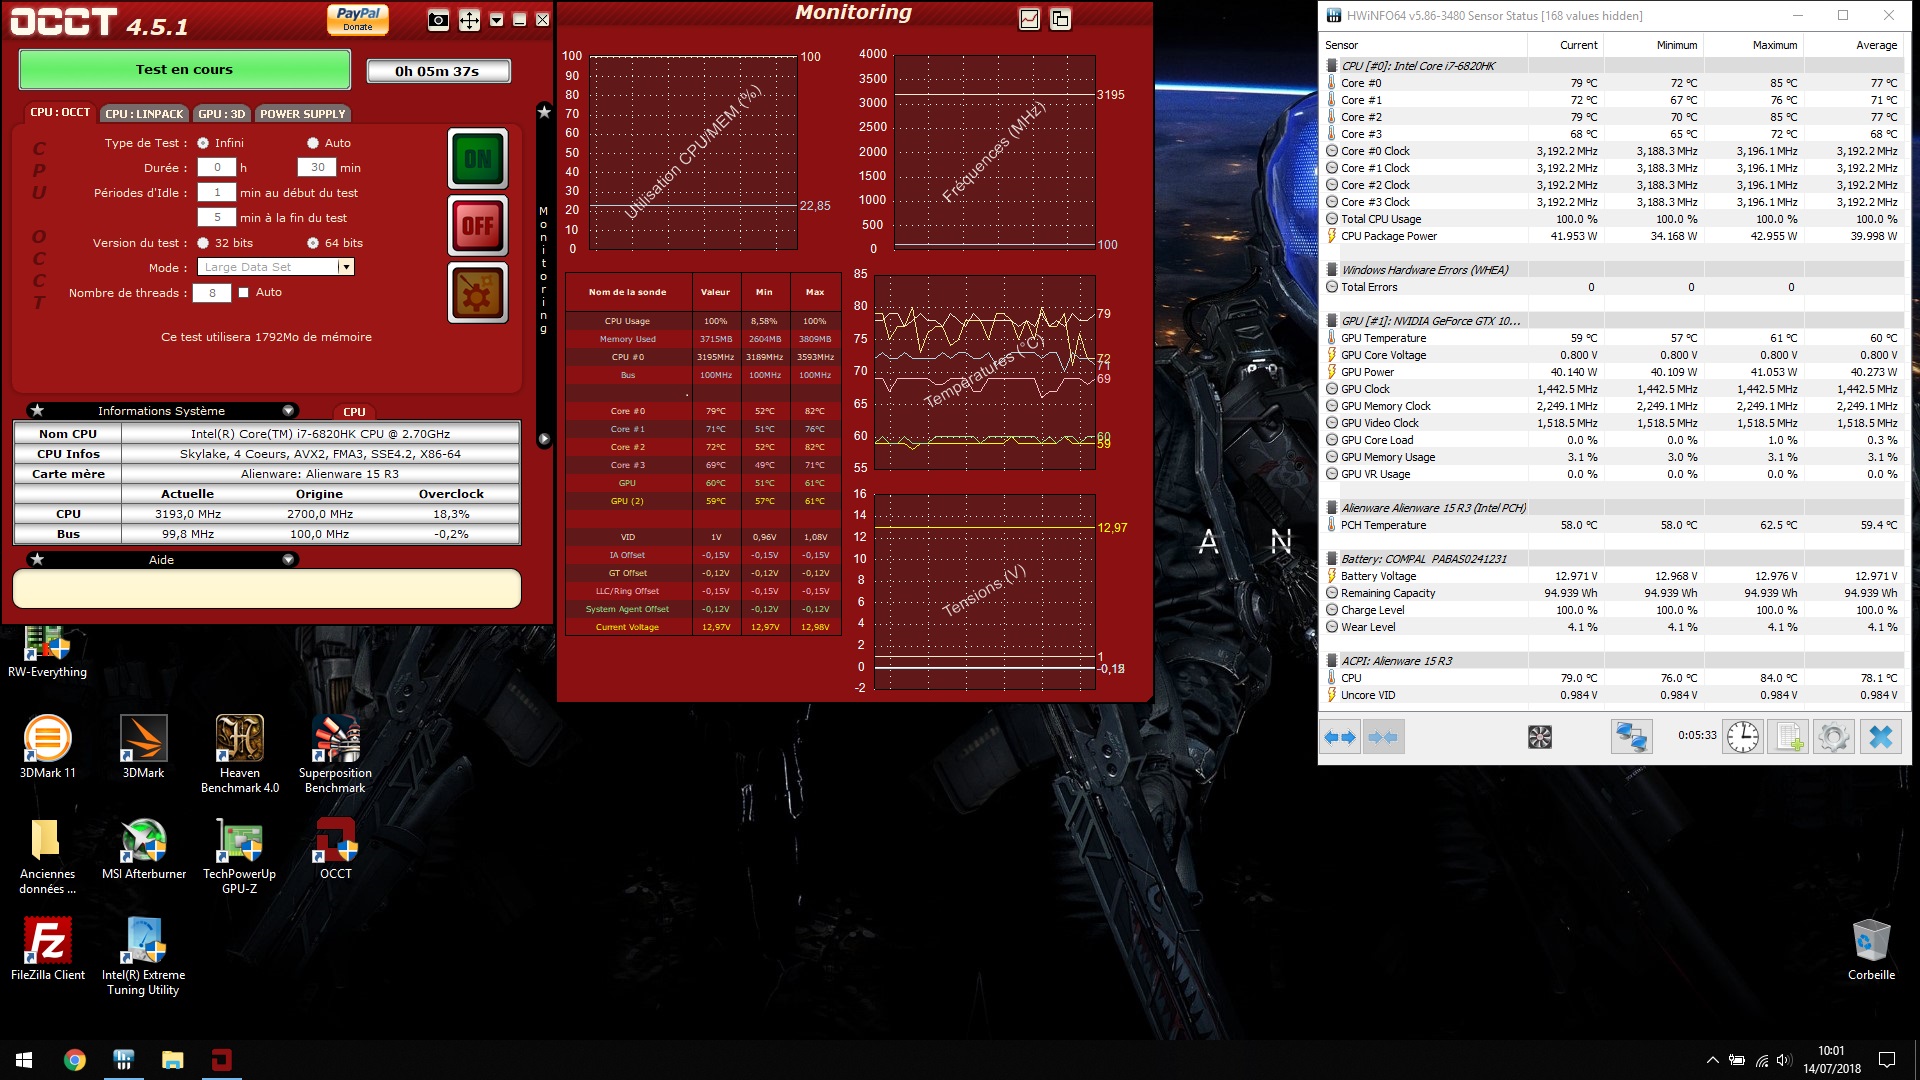Open the Windows Start menu
The image size is (1920, 1080).
tap(24, 1060)
